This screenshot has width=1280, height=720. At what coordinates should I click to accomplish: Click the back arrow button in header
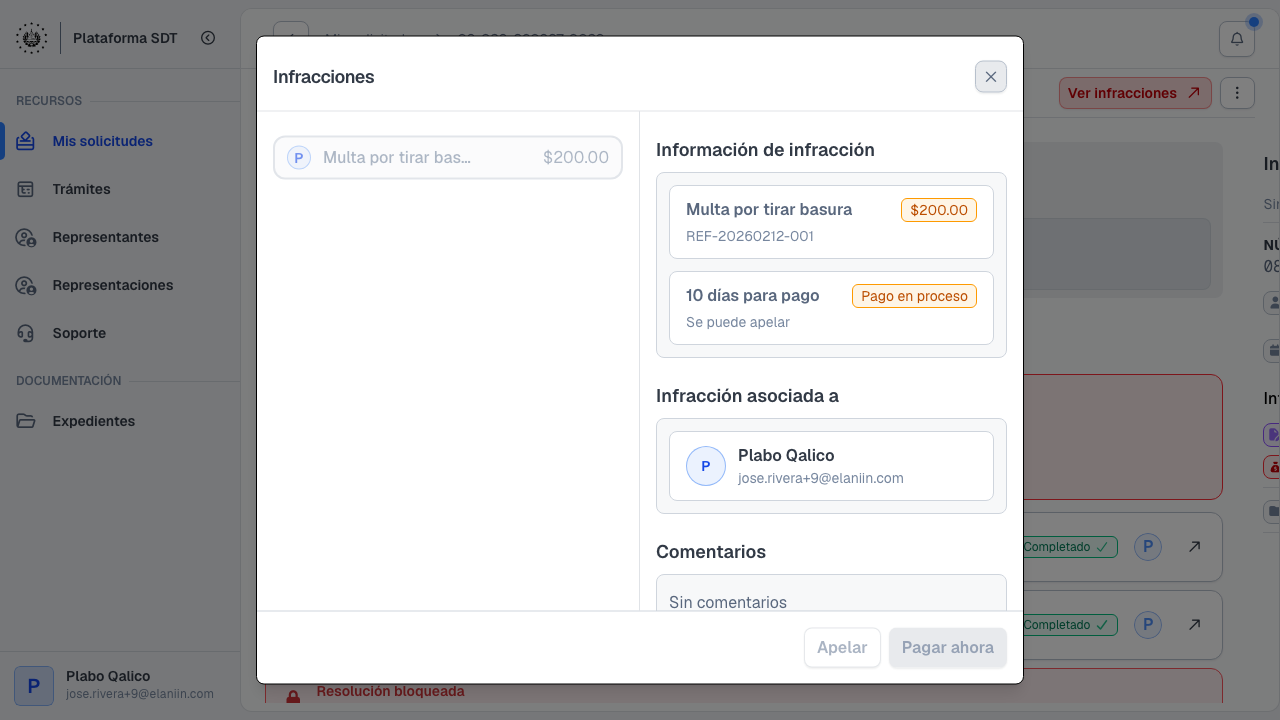[x=291, y=30]
